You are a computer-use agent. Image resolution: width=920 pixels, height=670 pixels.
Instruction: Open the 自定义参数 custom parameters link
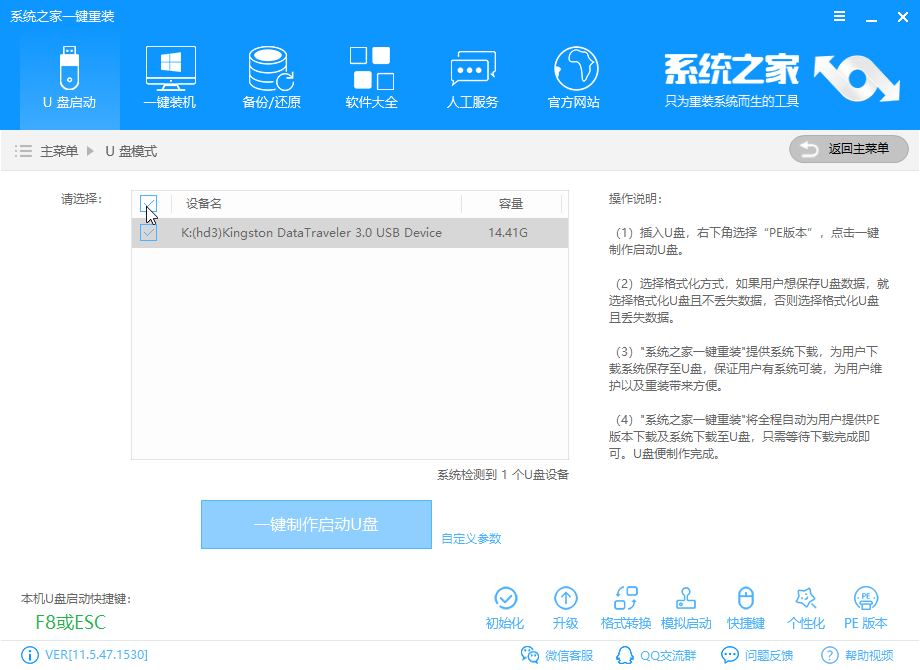(x=470, y=538)
